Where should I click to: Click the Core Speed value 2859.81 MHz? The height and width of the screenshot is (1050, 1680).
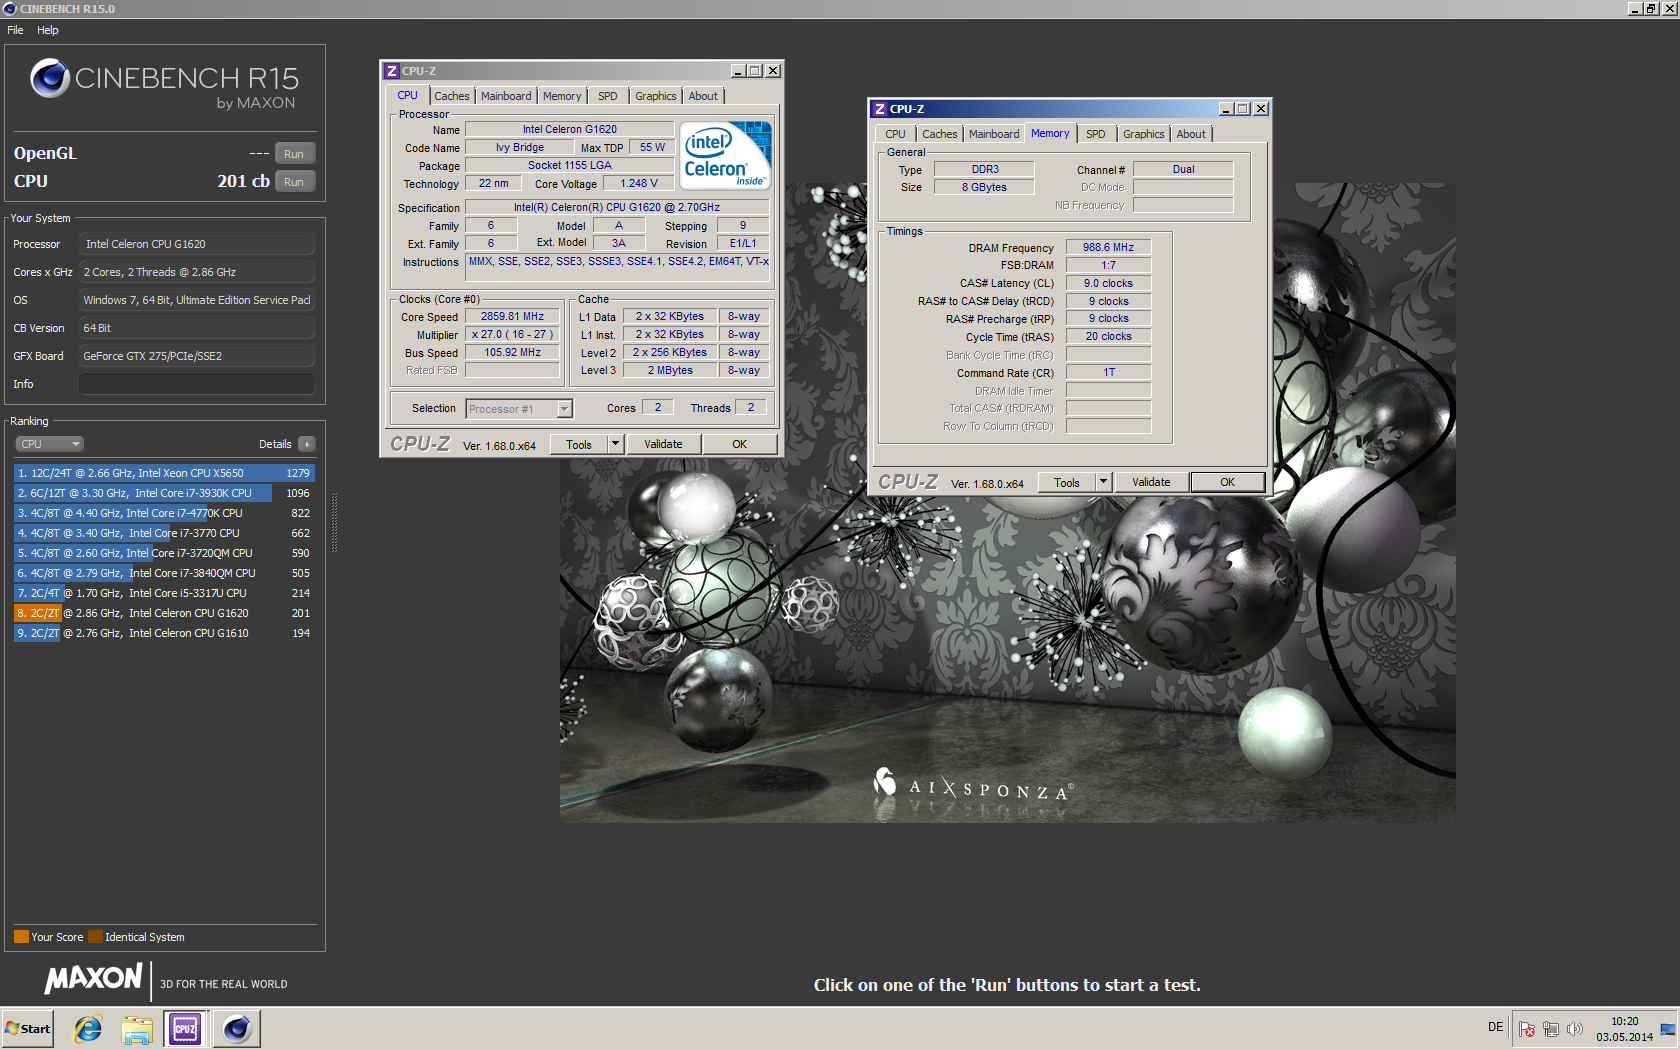coord(512,316)
